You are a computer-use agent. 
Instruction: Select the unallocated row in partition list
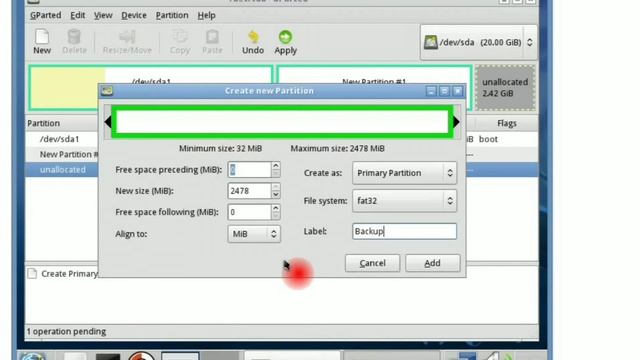61,170
